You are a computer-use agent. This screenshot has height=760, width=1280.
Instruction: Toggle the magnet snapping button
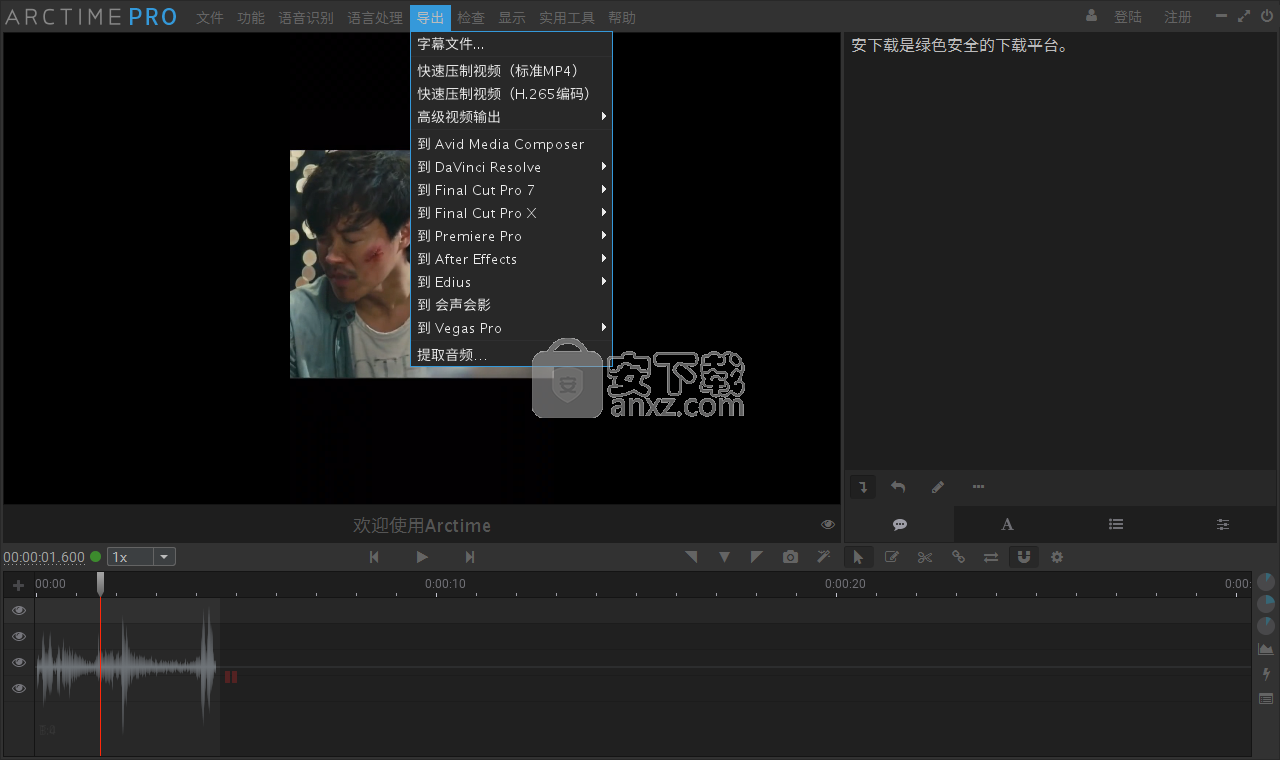[1024, 557]
